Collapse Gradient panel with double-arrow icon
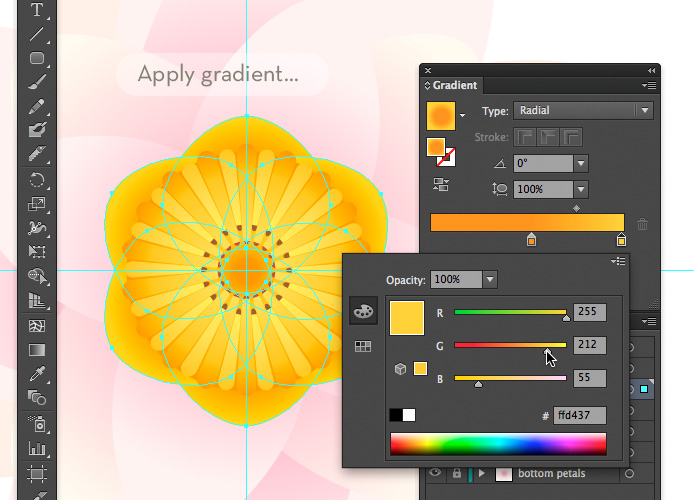 point(651,70)
